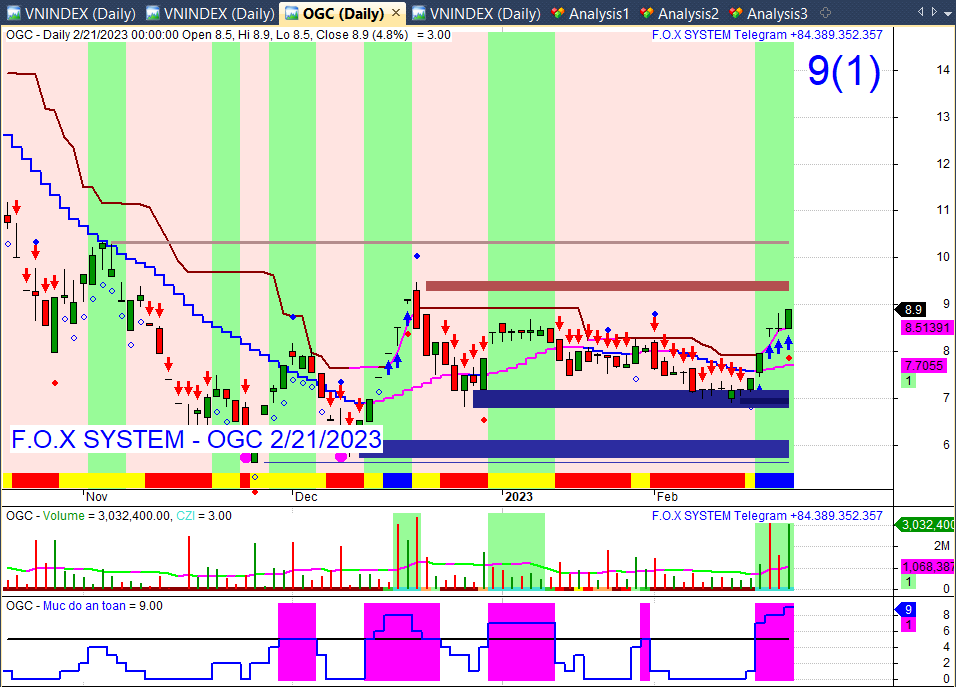Click the Dec label on time axis
Image resolution: width=956 pixels, height=687 pixels.
coord(306,497)
